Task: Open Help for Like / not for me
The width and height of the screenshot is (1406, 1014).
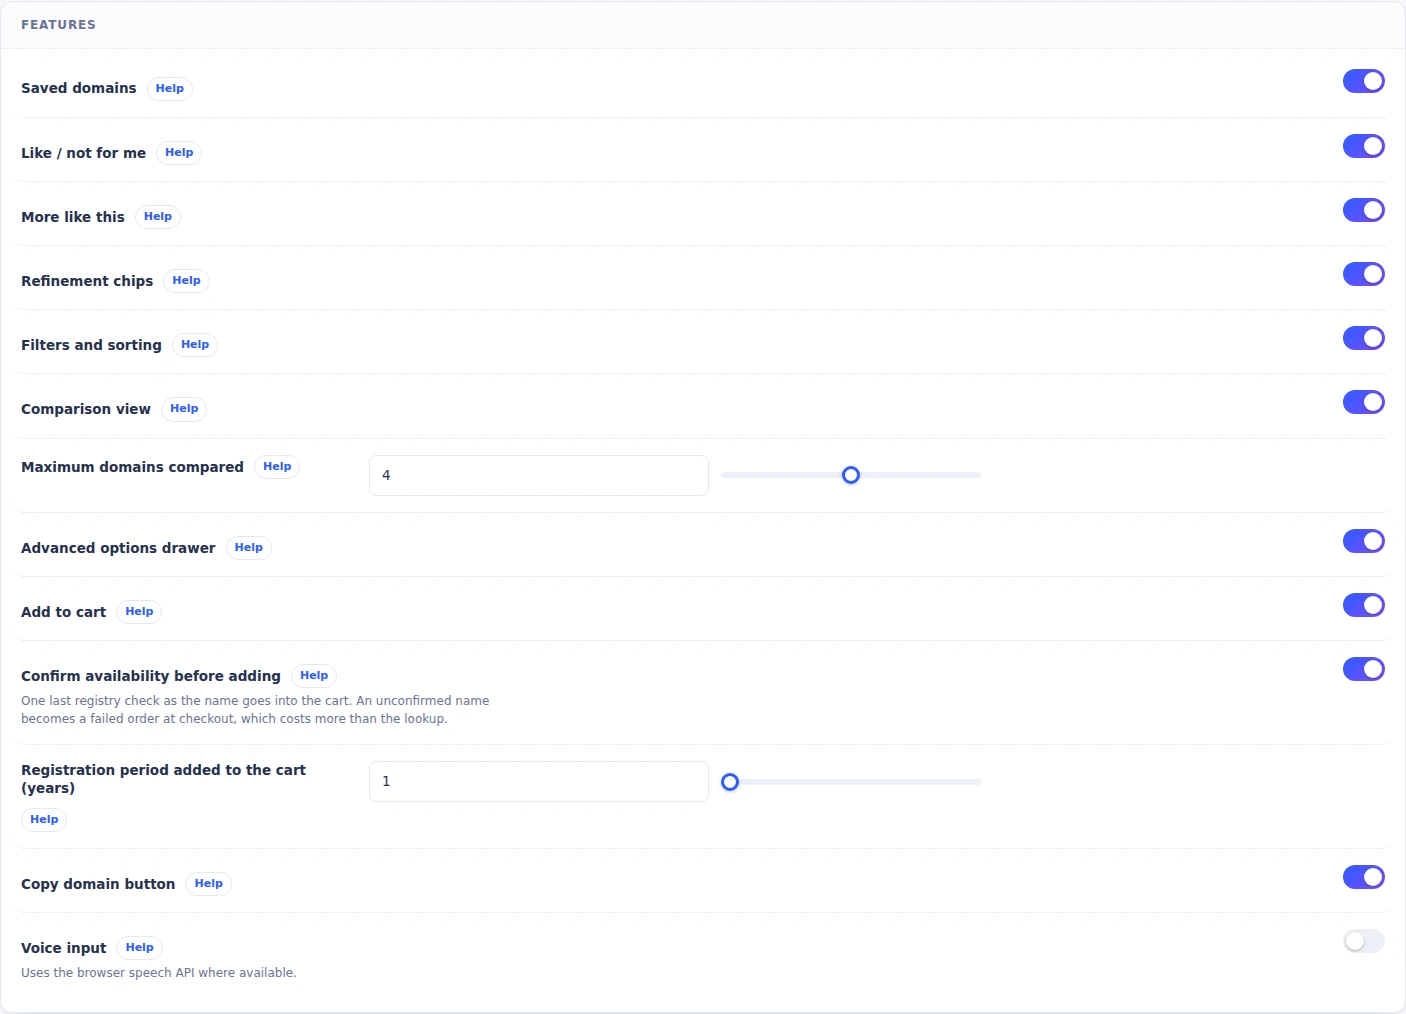Action: tap(179, 152)
